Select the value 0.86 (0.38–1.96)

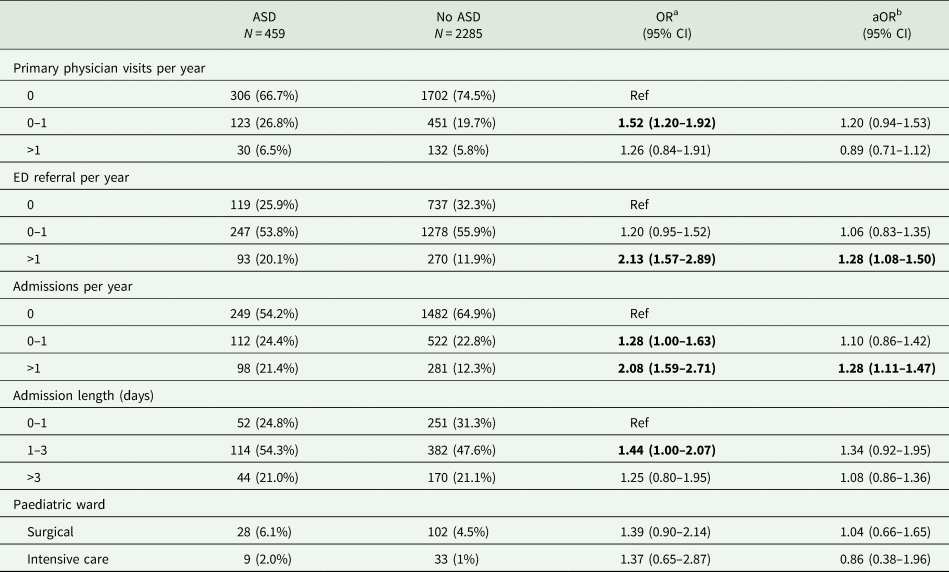point(897,562)
